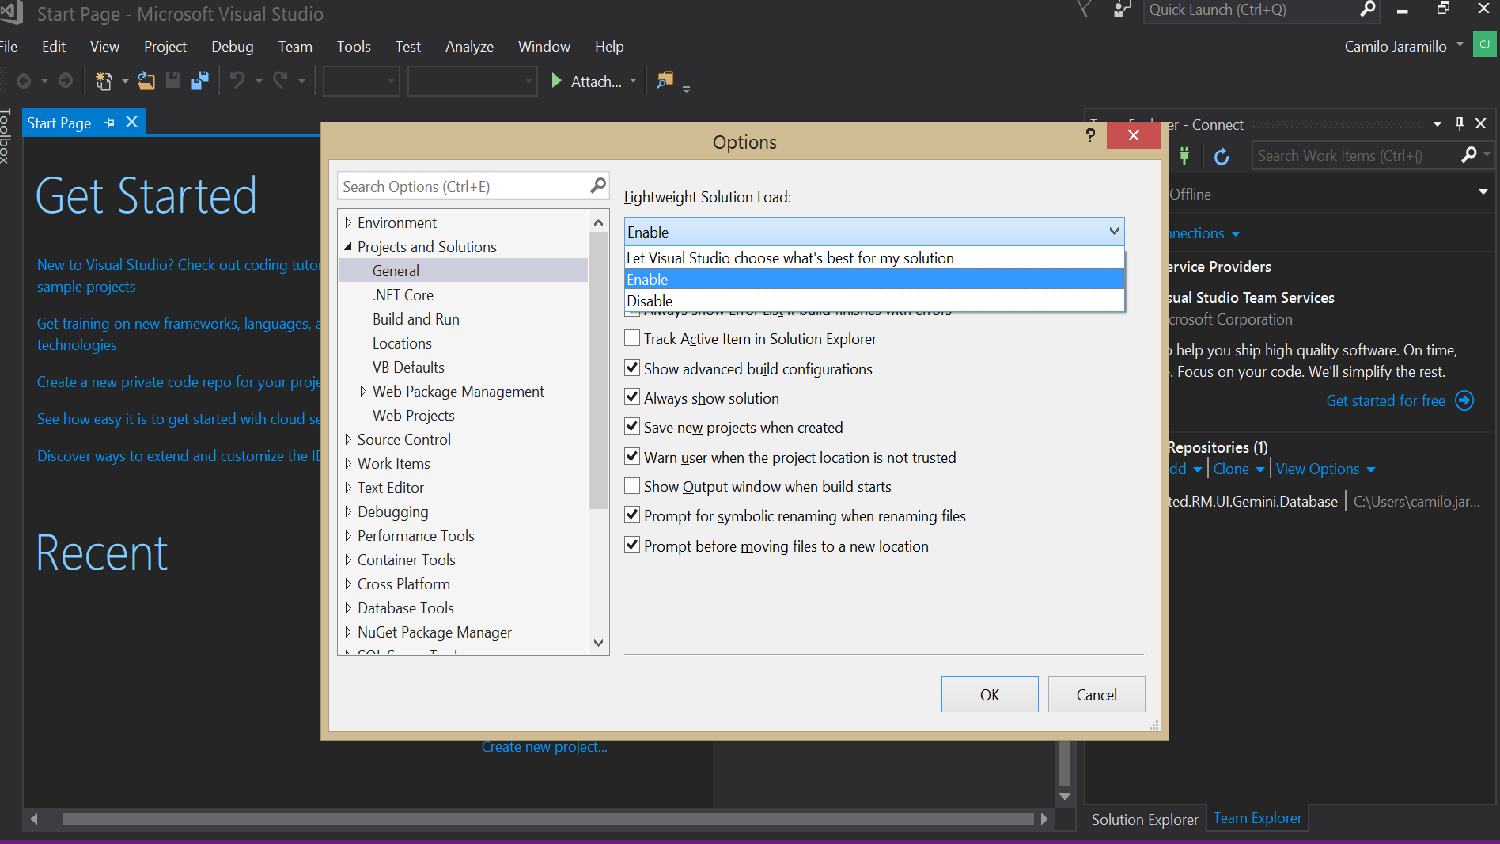Viewport: 1500px width, 844px height.
Task: Uncheck Save new projects when created
Action: 632,426
